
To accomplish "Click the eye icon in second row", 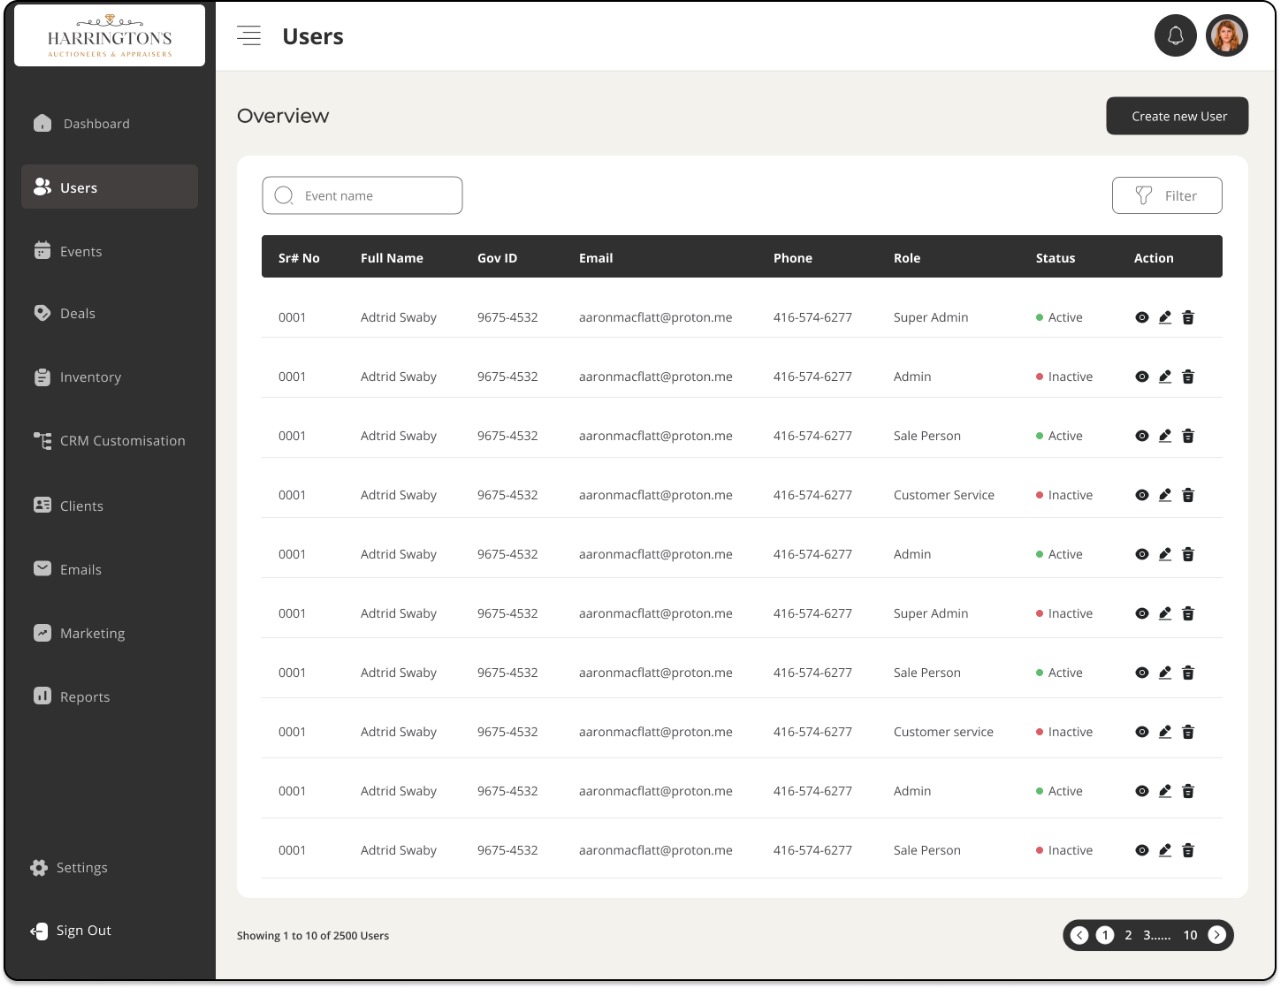I will 1142,377.
